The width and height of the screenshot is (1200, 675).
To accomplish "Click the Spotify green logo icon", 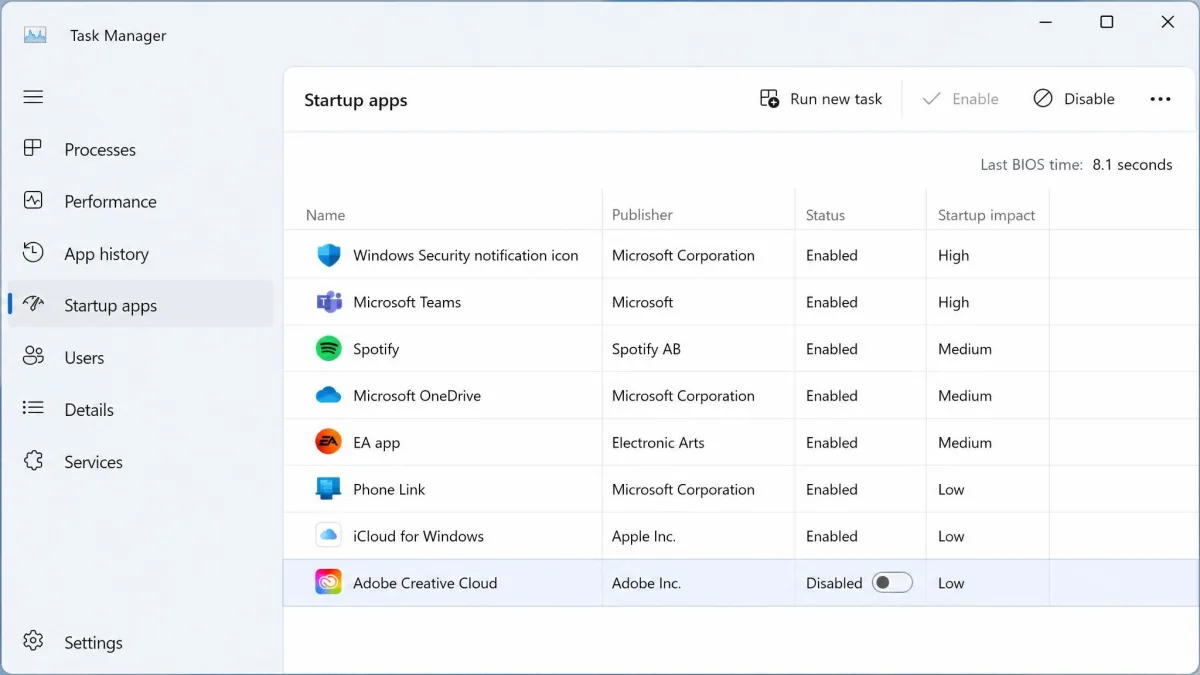I will [328, 349].
